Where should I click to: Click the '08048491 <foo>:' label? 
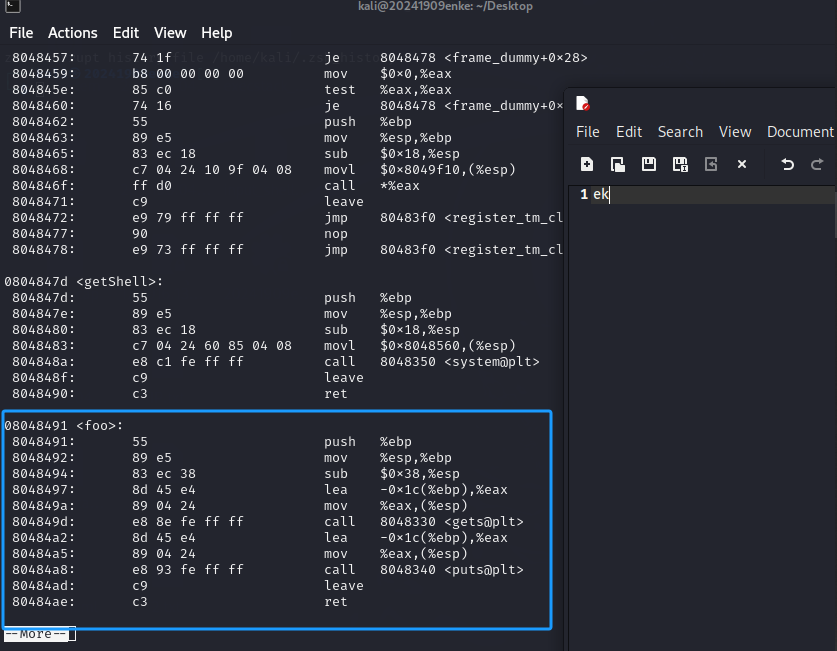point(64,426)
